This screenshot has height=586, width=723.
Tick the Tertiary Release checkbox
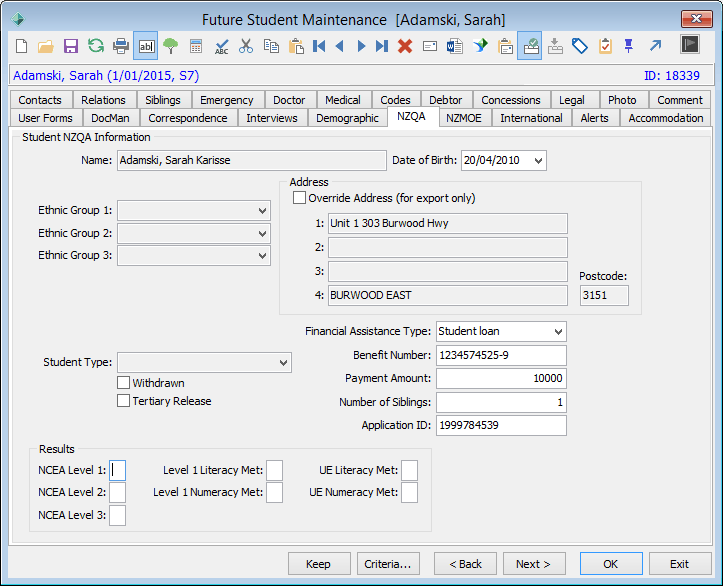123,401
